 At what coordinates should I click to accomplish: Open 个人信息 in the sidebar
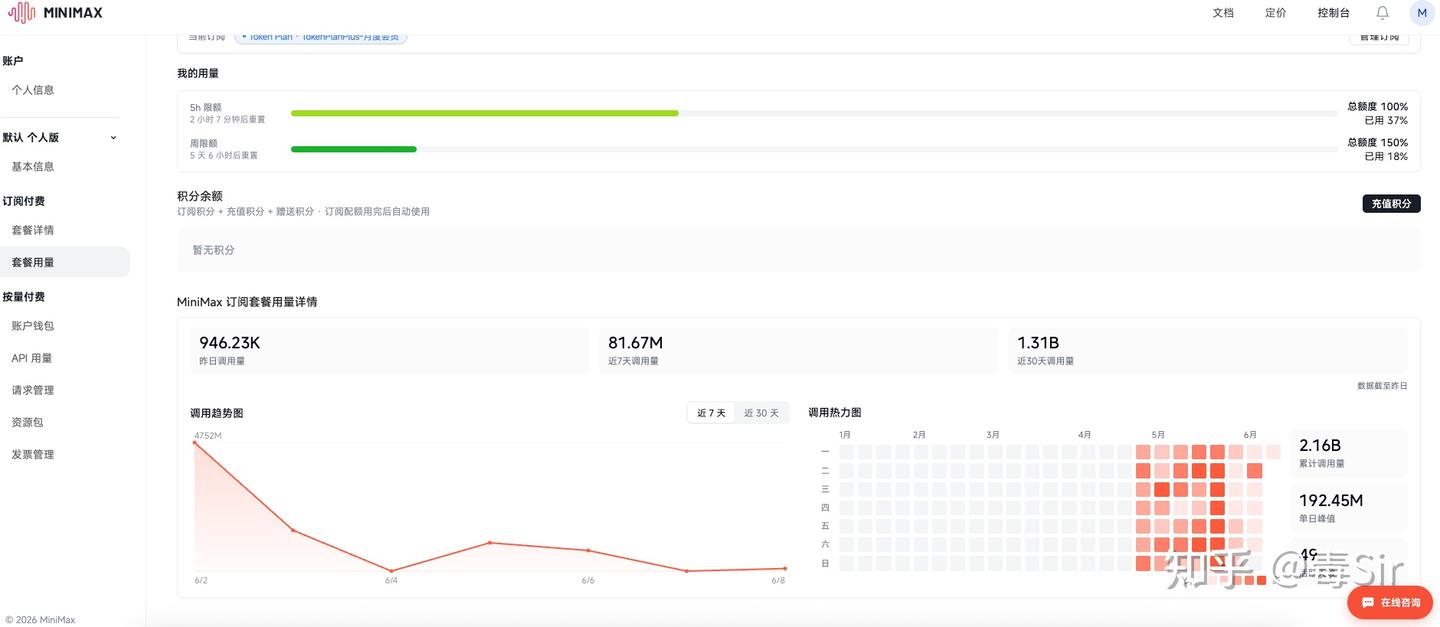point(33,90)
